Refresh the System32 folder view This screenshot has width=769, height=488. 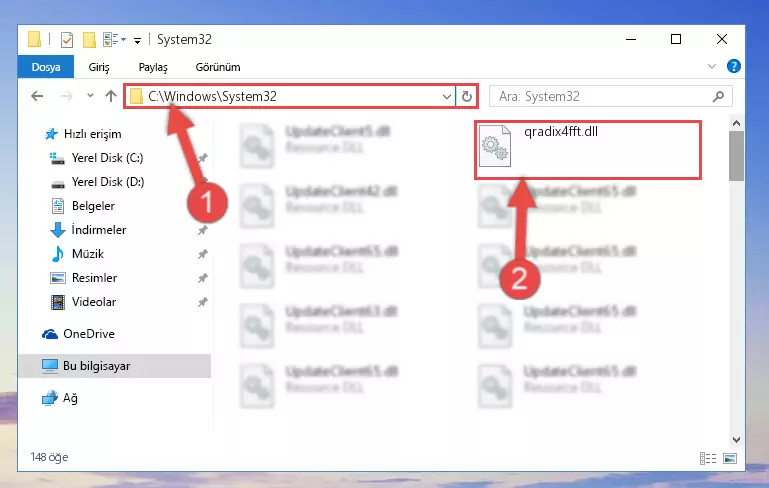click(466, 96)
